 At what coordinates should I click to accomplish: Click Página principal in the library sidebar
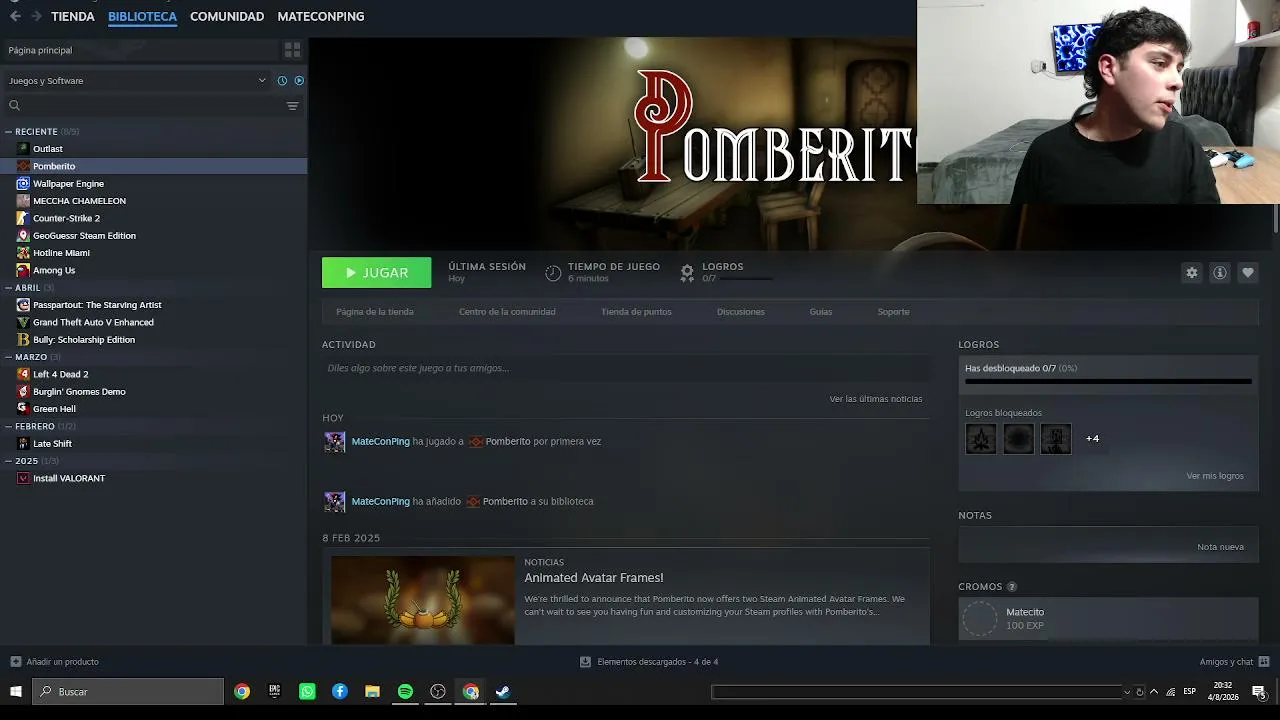(40, 50)
